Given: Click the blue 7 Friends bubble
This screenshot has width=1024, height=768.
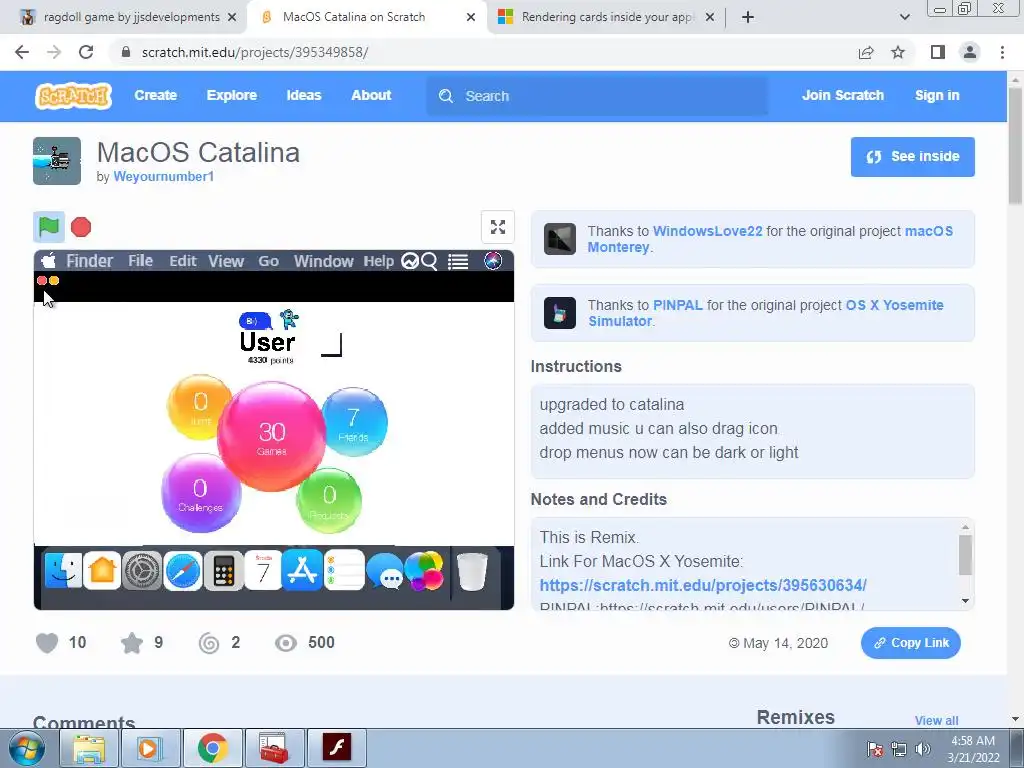Looking at the screenshot, I should 354,422.
